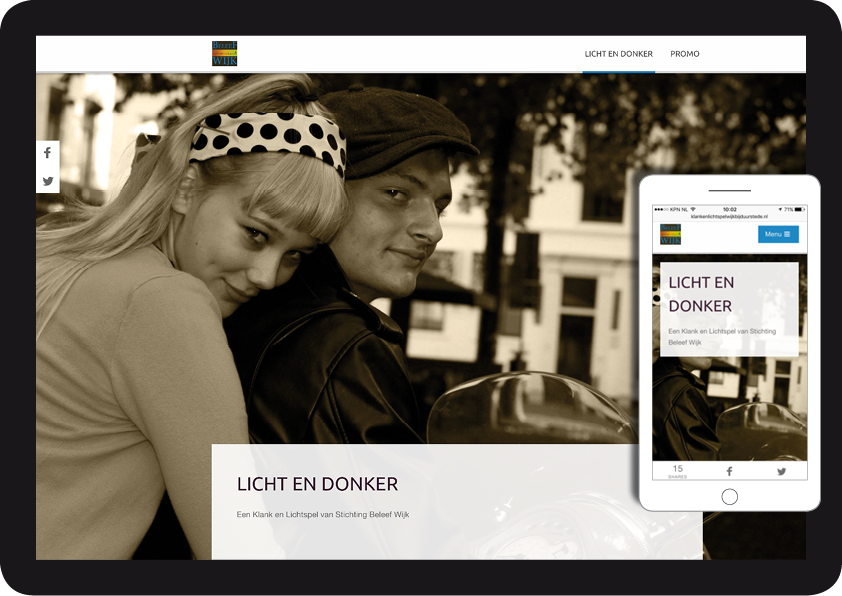842x596 pixels.
Task: Click the desktop LICHT EN DONKER heading
Action: (x=317, y=485)
